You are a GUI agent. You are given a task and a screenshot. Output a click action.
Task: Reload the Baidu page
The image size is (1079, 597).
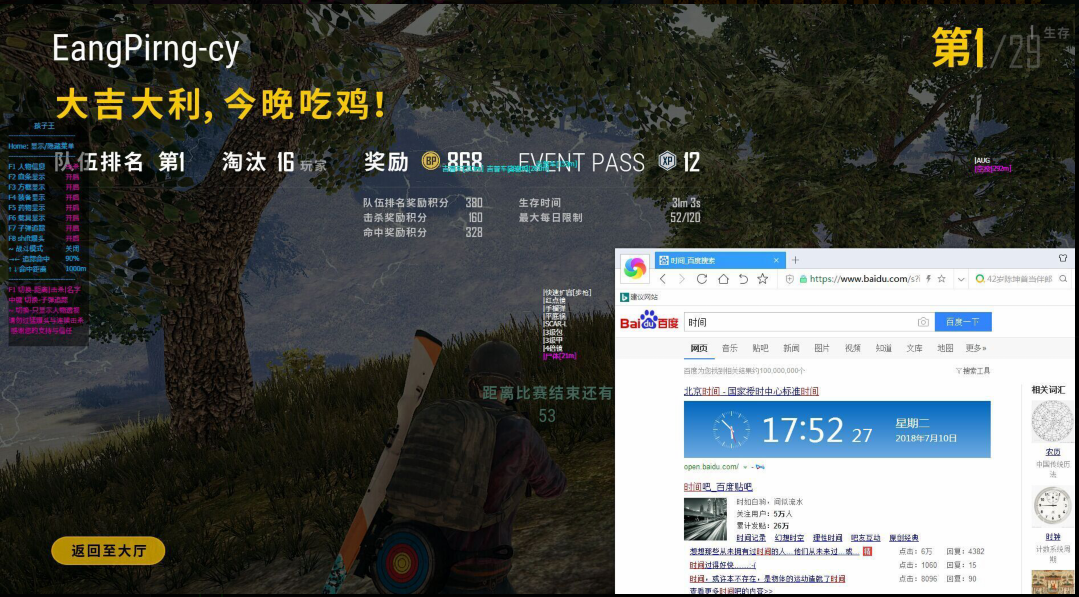702,279
